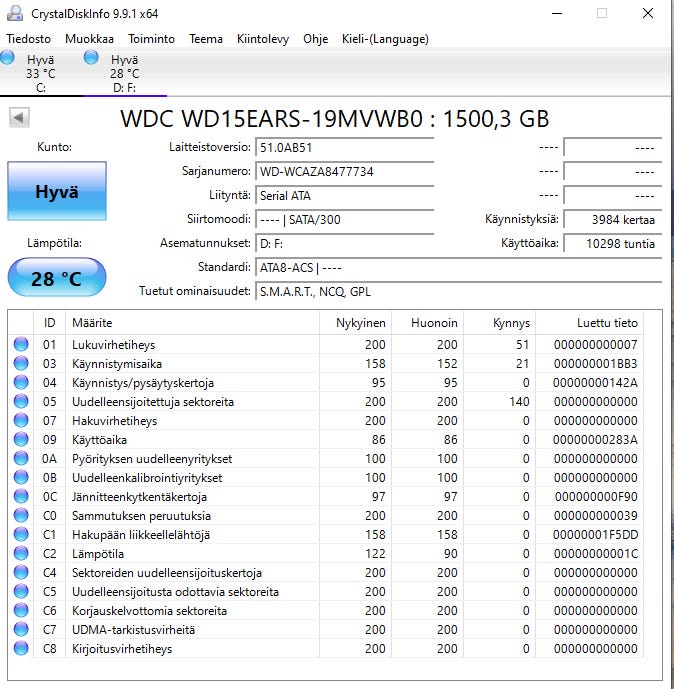Click the blue status orb for drive D: F:

pyautogui.click(x=91, y=58)
